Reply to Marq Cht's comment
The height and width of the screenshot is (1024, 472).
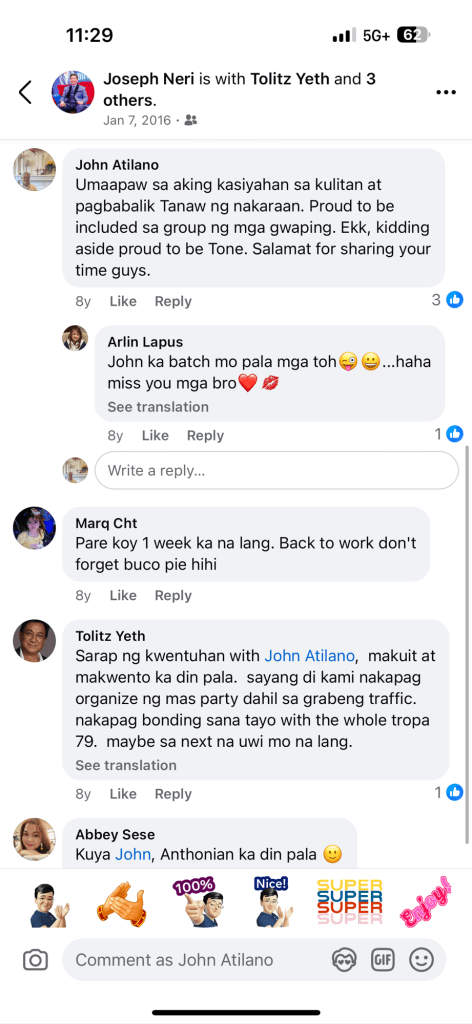[x=173, y=595]
